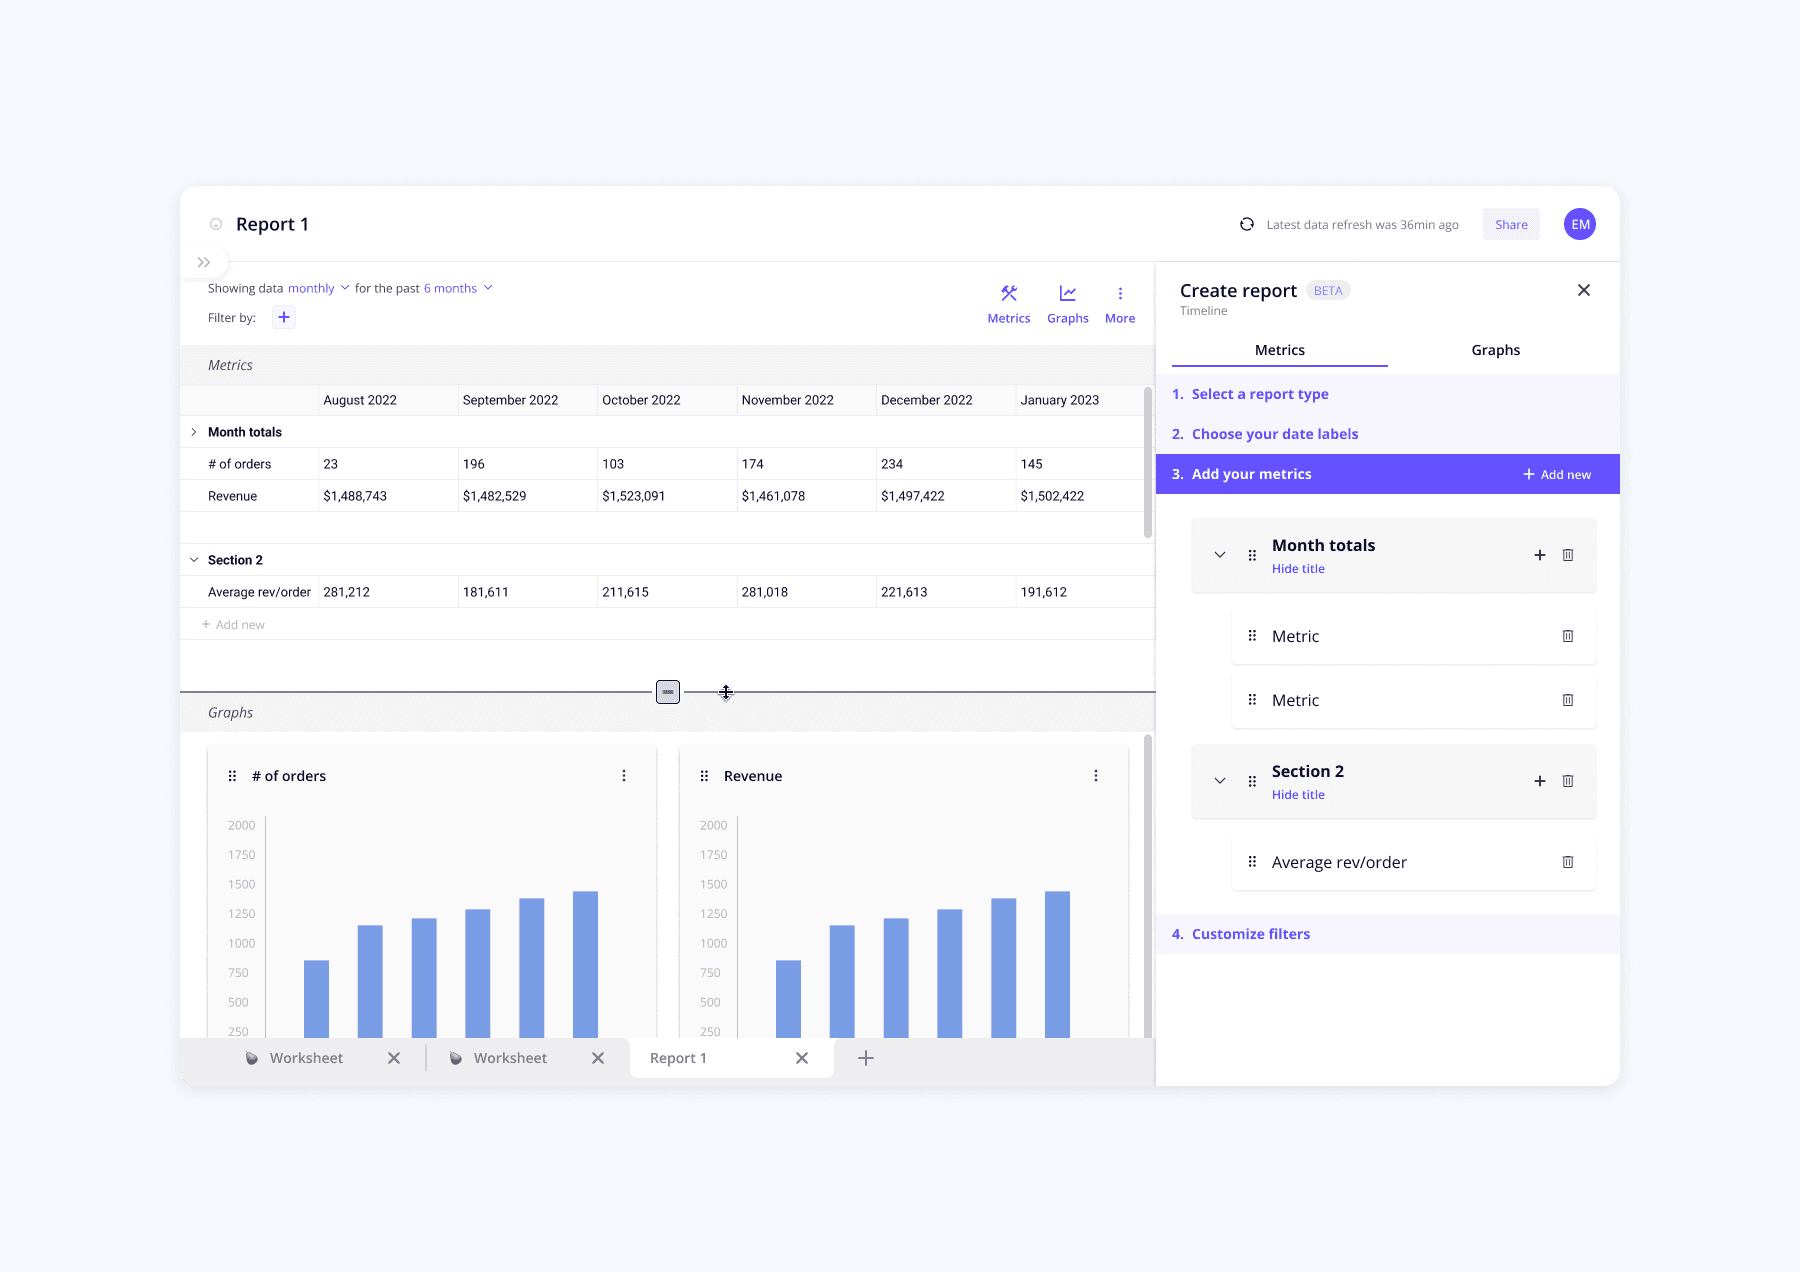Collapse Section 2 in the panel

coord(1220,781)
